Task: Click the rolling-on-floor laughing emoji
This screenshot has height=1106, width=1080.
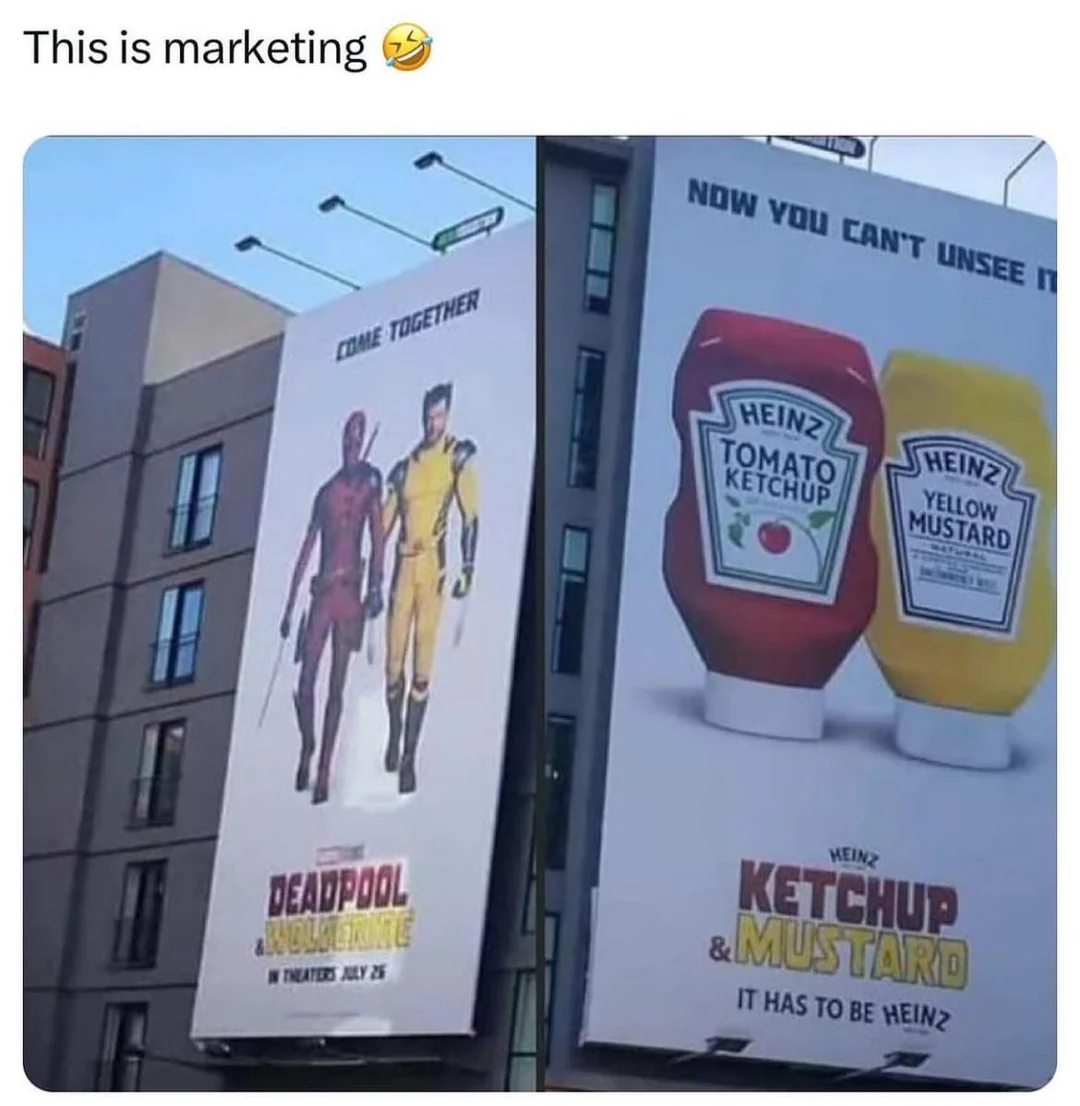Action: 407,47
